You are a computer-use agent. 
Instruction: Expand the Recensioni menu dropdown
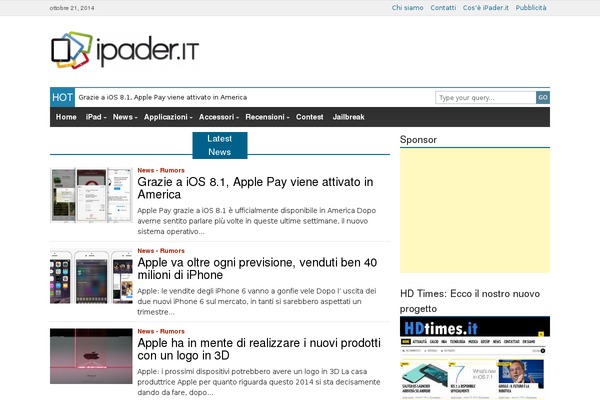267,117
